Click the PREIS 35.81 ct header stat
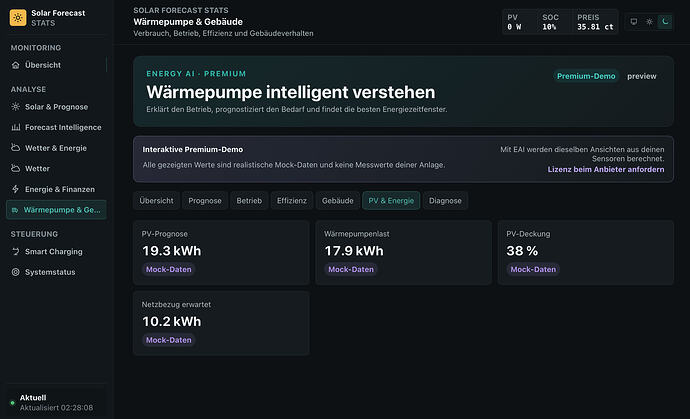 tap(595, 22)
